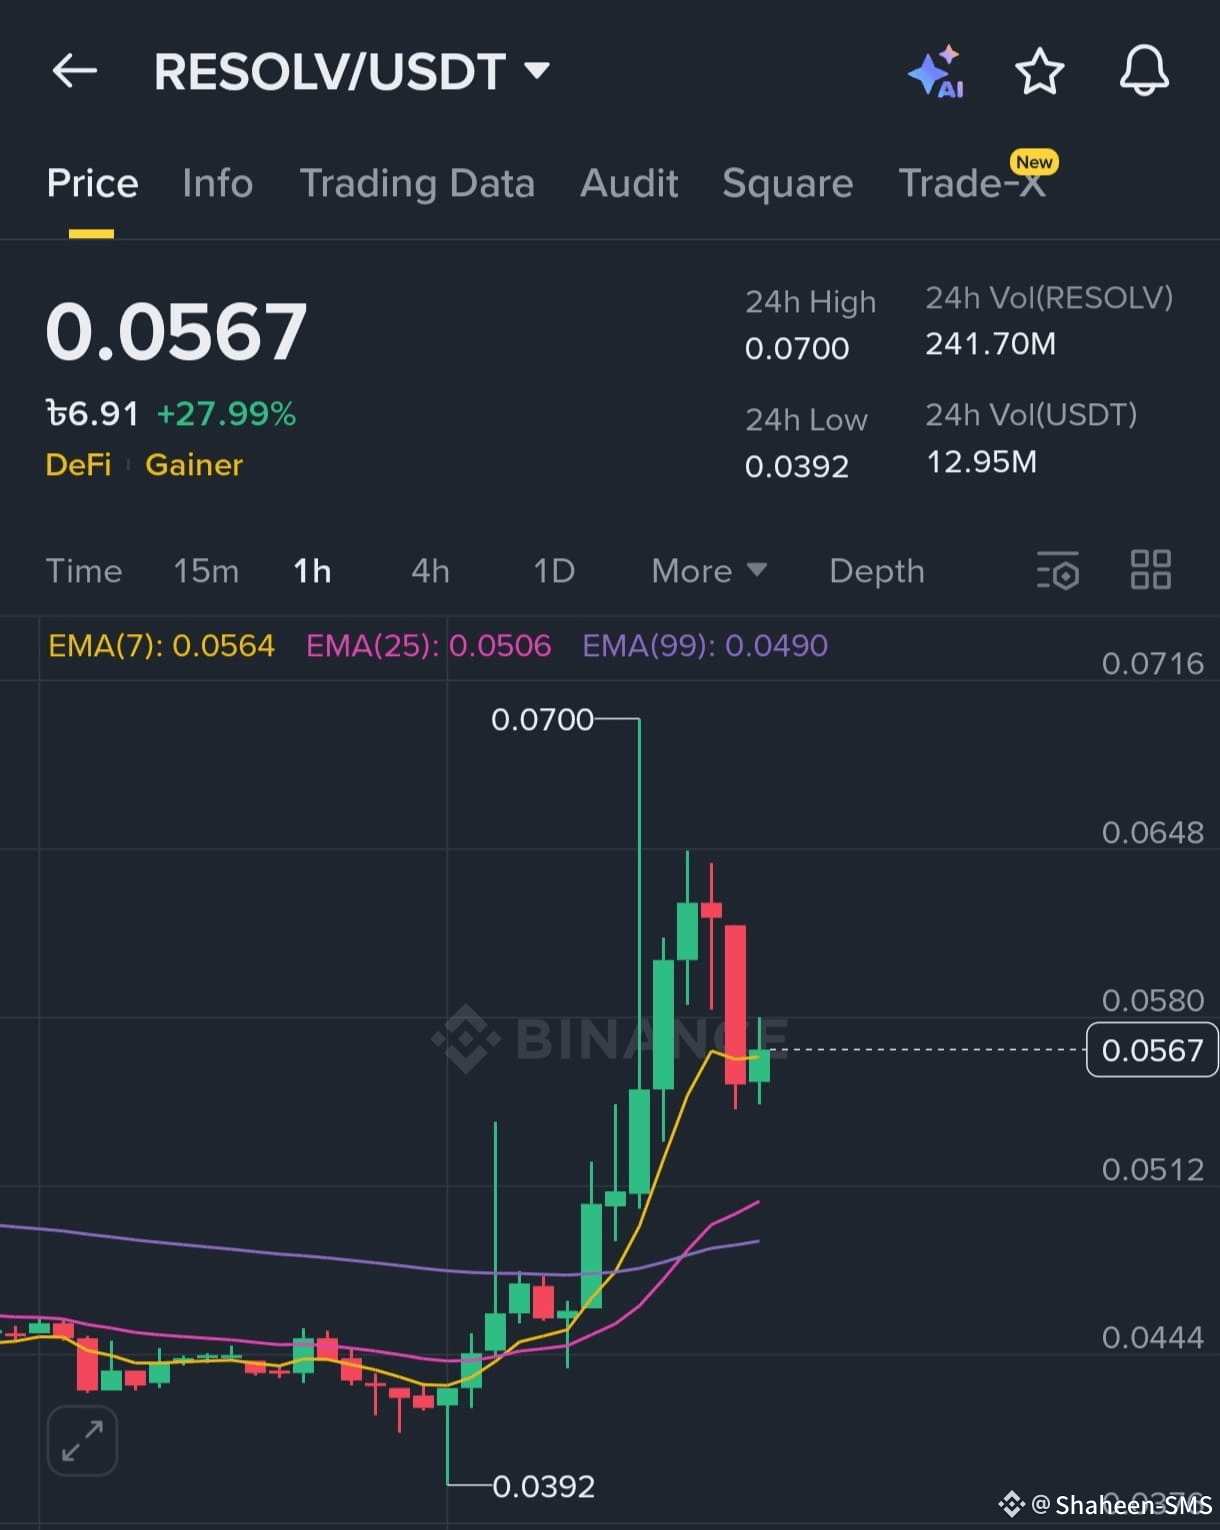This screenshot has height=1530, width=1220.
Task: Tap the 0.0512 price axis label
Action: (1152, 1170)
